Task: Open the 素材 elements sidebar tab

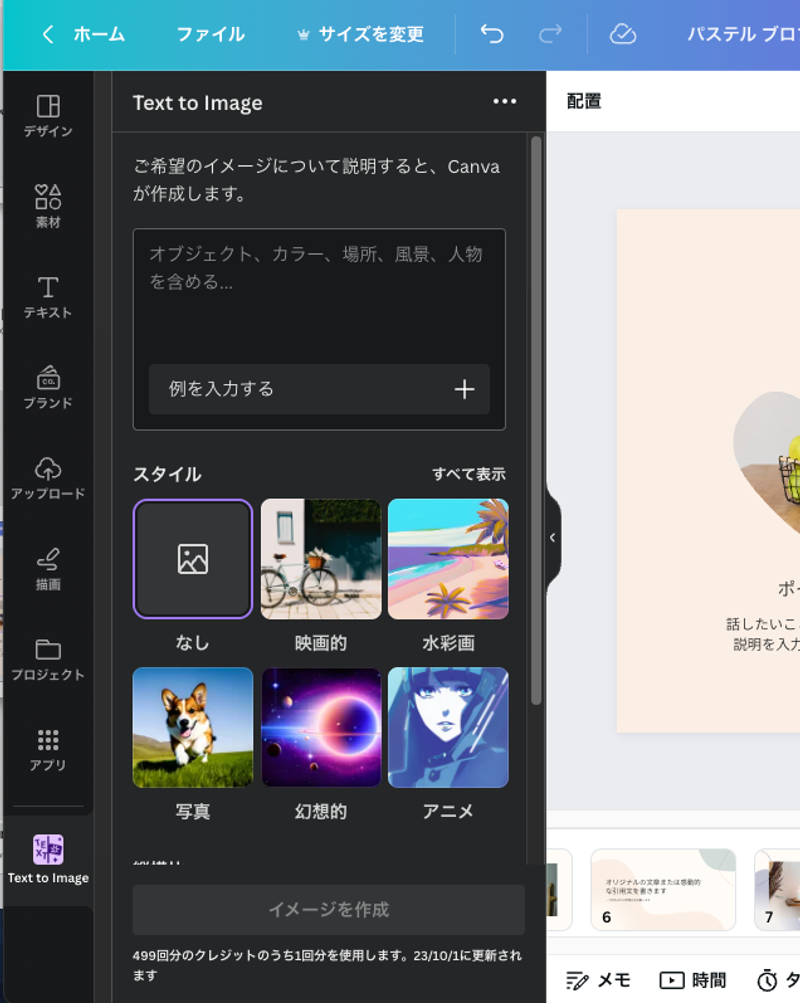Action: [x=48, y=207]
